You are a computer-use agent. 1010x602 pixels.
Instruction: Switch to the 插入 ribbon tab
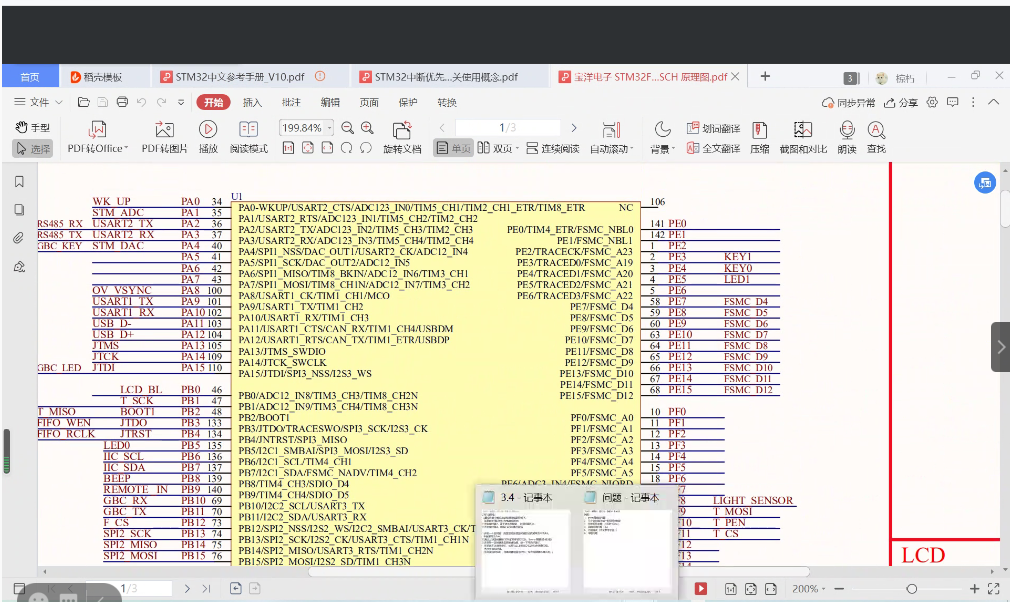point(252,102)
